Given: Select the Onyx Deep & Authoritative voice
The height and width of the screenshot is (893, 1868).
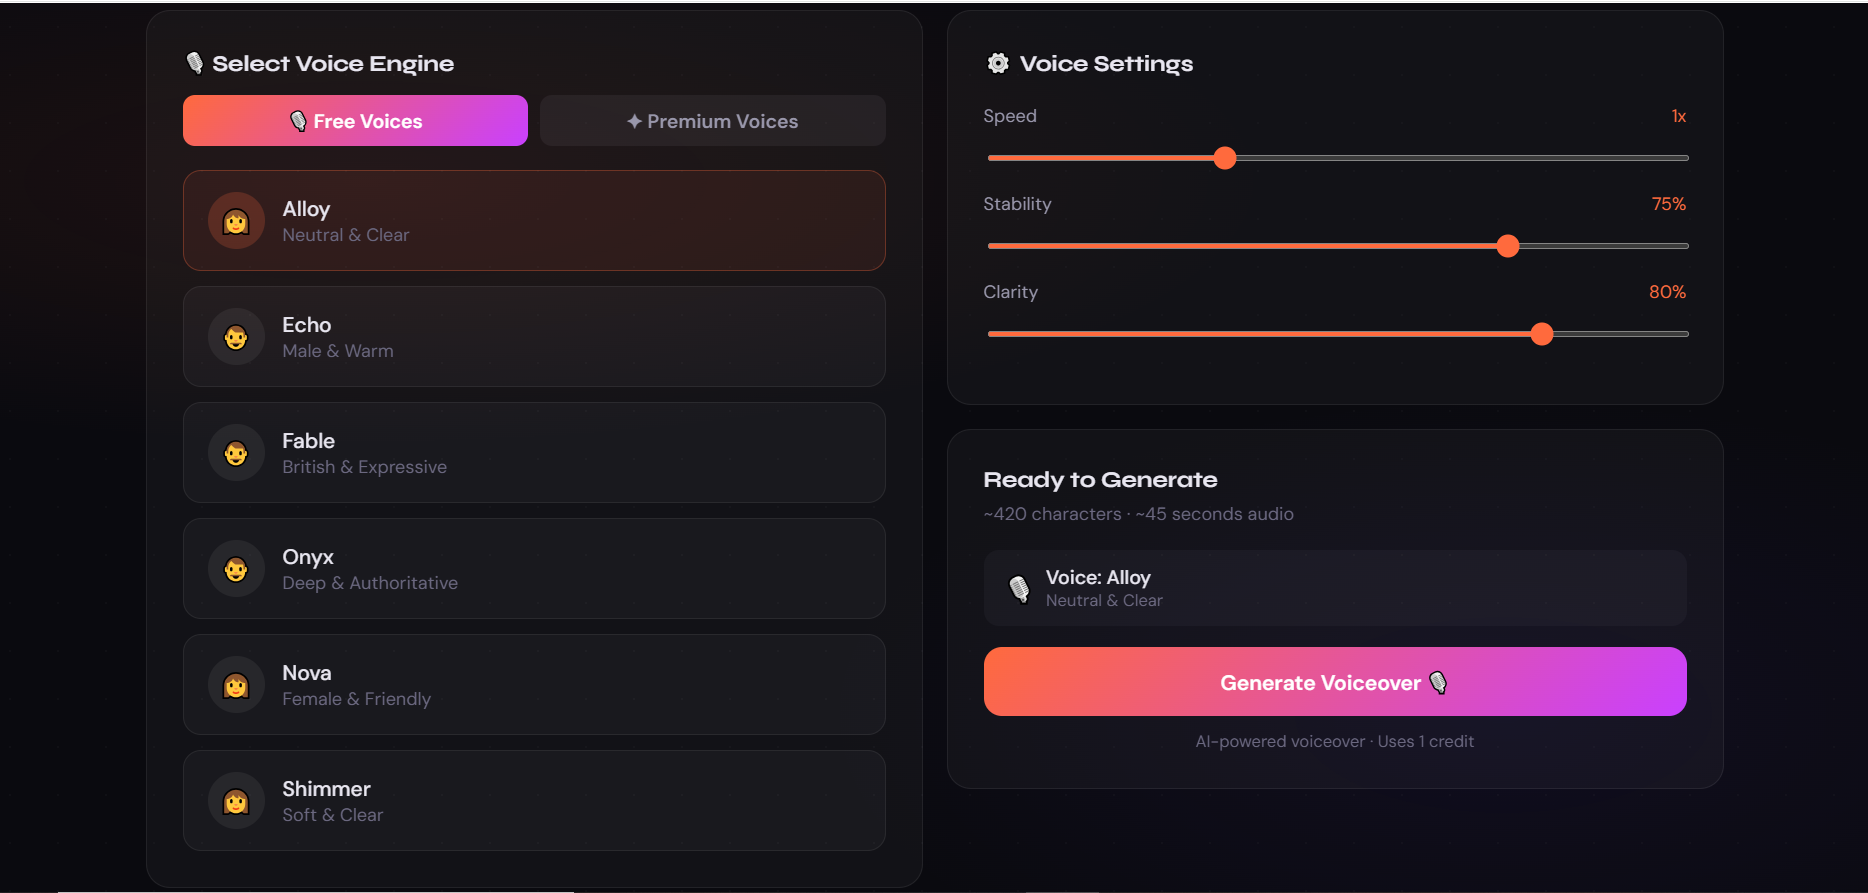Looking at the screenshot, I should point(534,568).
